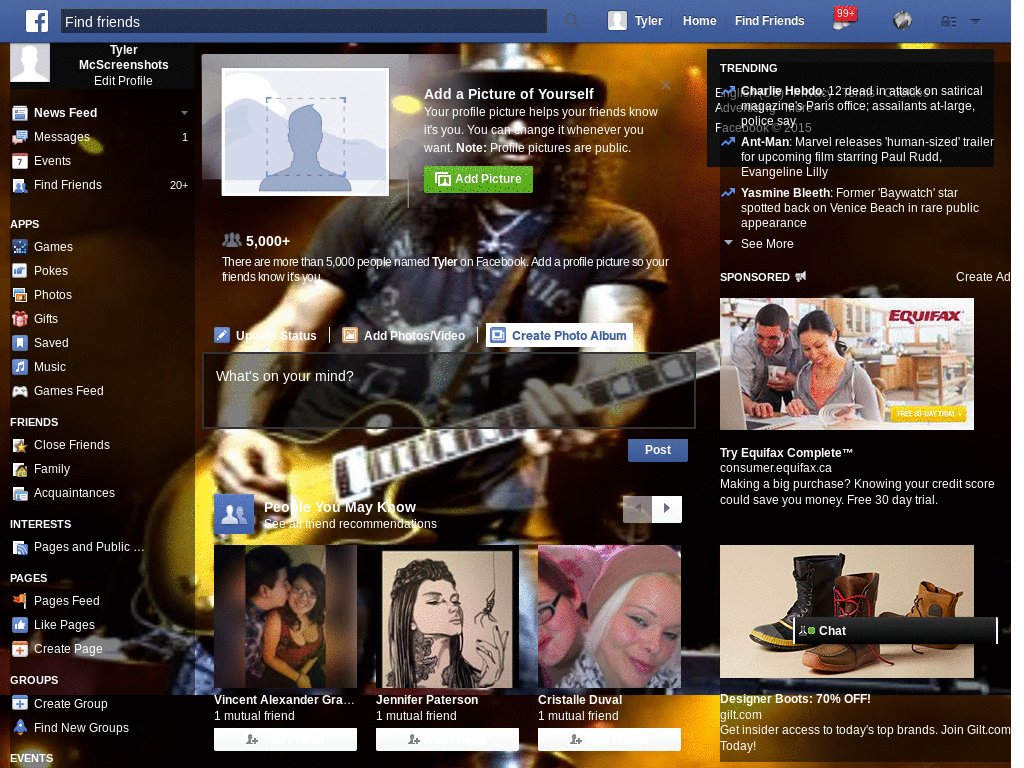Dismiss the Add a Picture prompt
This screenshot has height=768, width=1024.
click(x=665, y=85)
